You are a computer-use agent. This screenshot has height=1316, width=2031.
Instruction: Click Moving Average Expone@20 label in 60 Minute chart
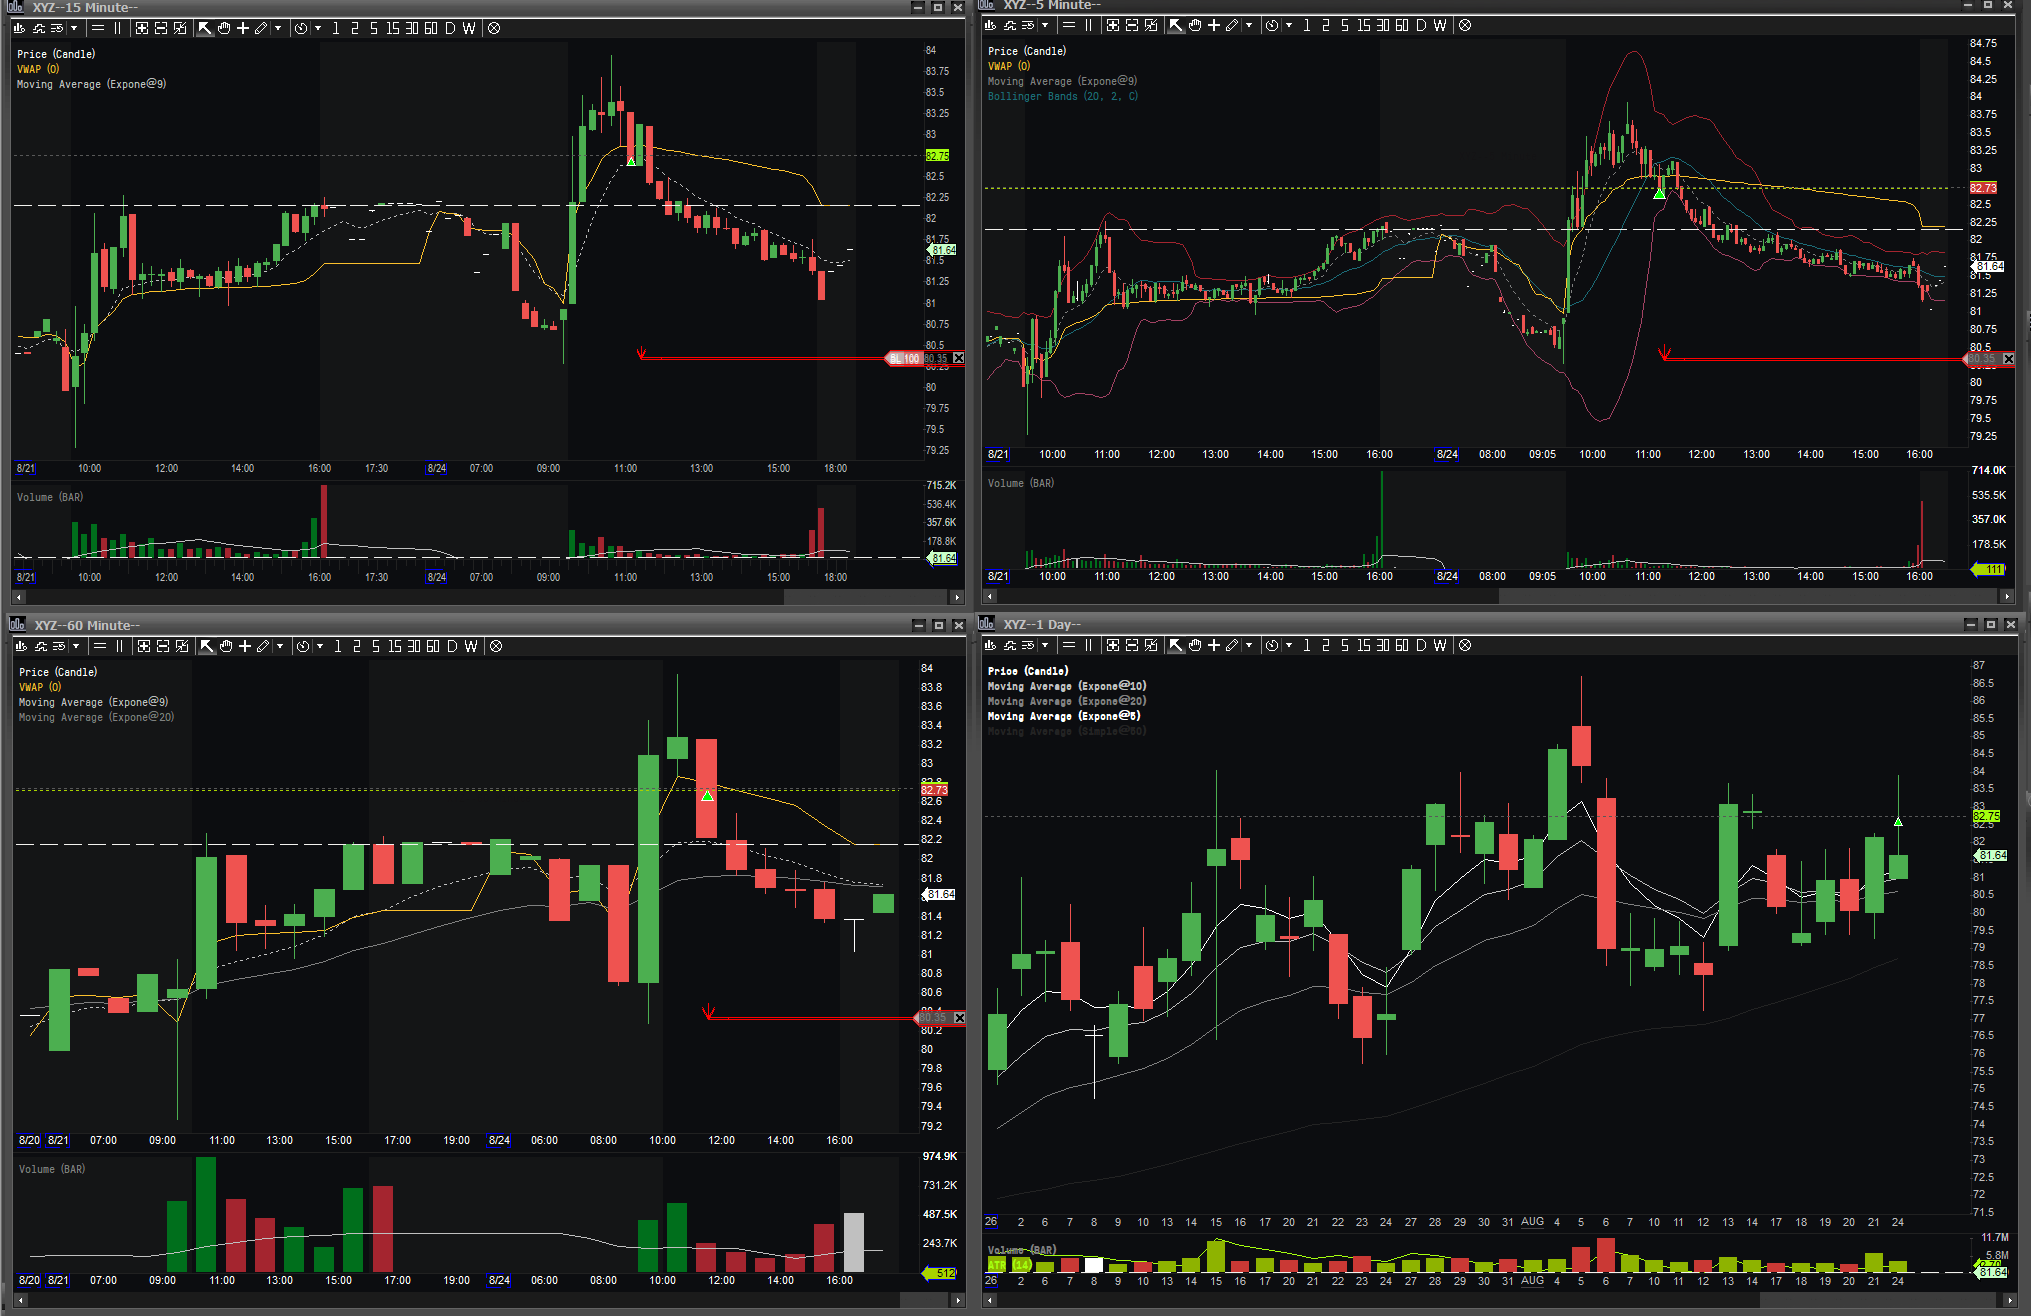point(96,717)
